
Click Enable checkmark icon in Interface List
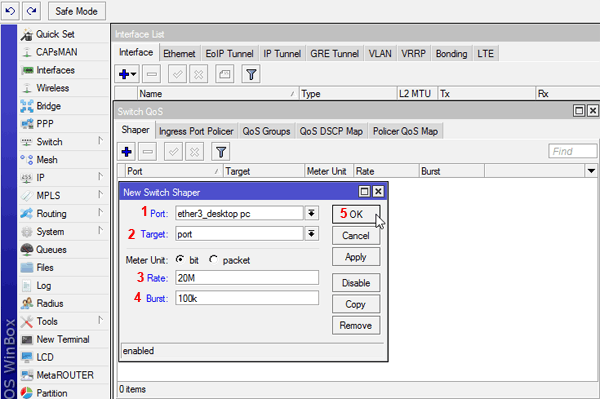177,74
